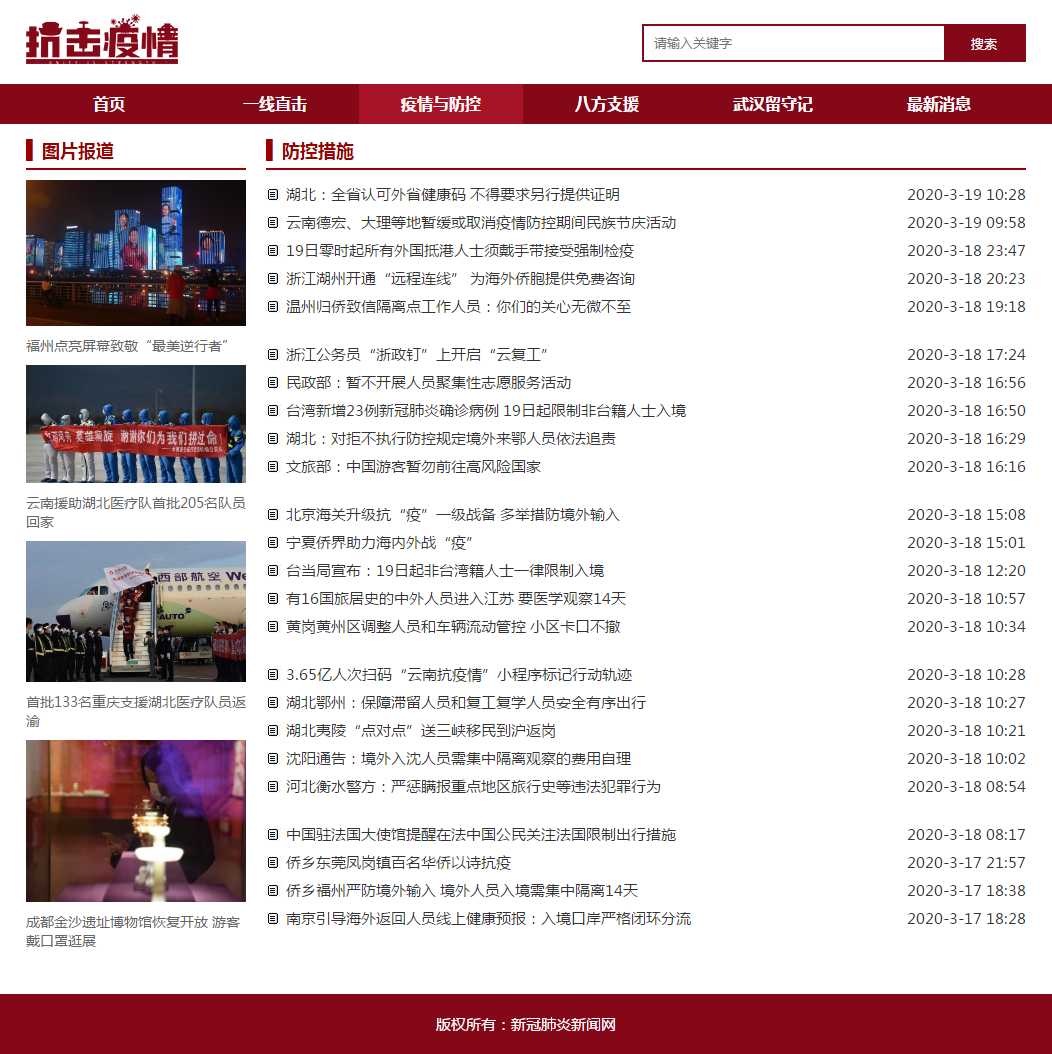The height and width of the screenshot is (1054, 1052).
Task: Open article 文旅部：中国游客暂勿前往高风险国家
Action: point(413,467)
